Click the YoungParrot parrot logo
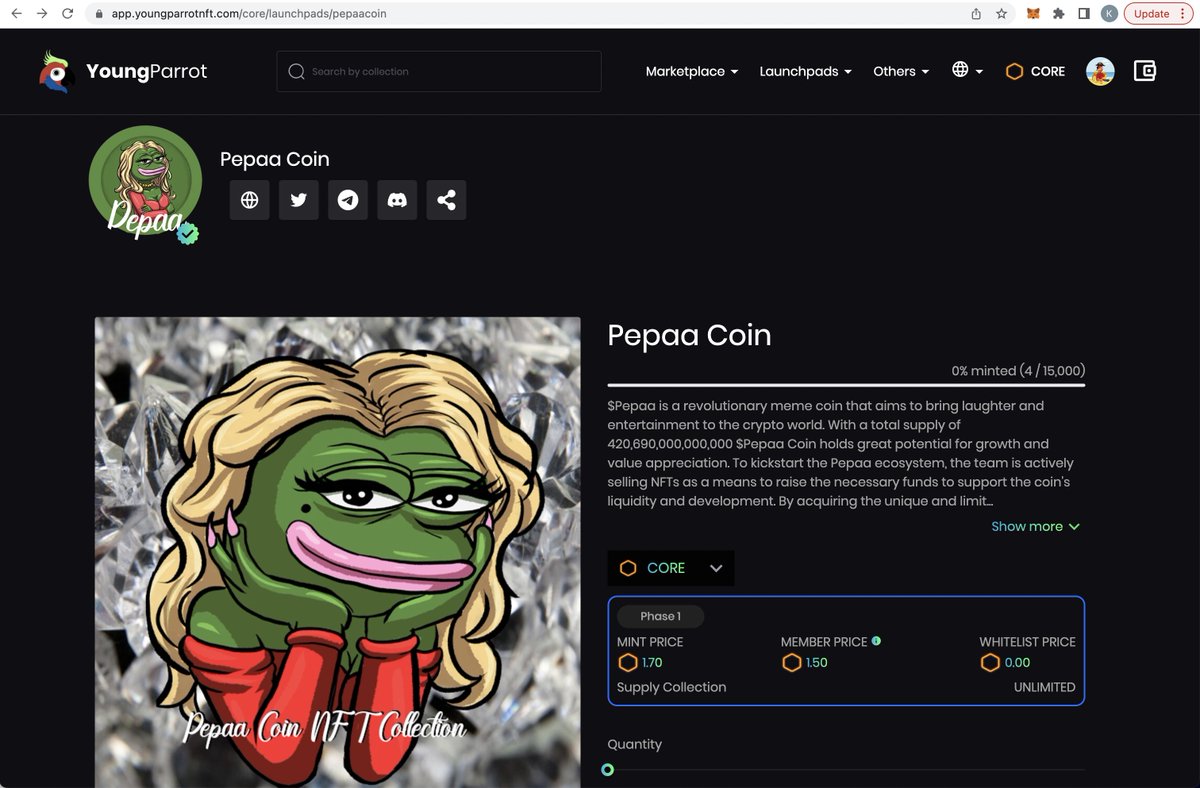 [56, 71]
